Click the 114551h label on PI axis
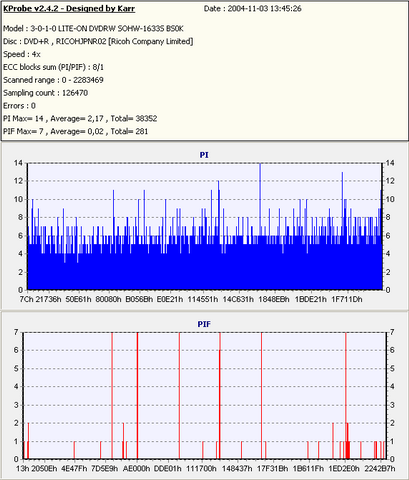The height and width of the screenshot is (480, 409). pos(203,299)
